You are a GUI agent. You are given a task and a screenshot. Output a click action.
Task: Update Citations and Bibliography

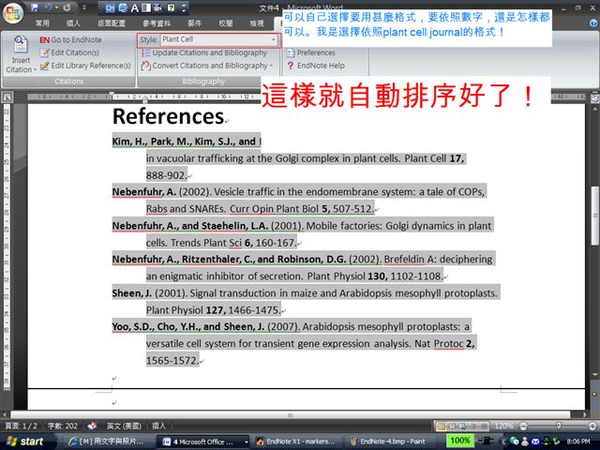pos(204,53)
